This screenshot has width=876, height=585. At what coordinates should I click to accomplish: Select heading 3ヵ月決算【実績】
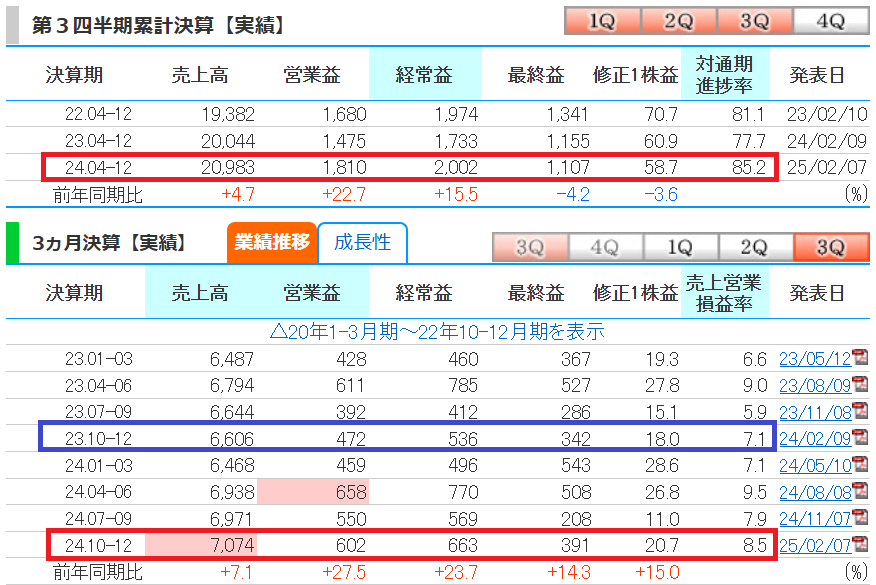coord(110,243)
